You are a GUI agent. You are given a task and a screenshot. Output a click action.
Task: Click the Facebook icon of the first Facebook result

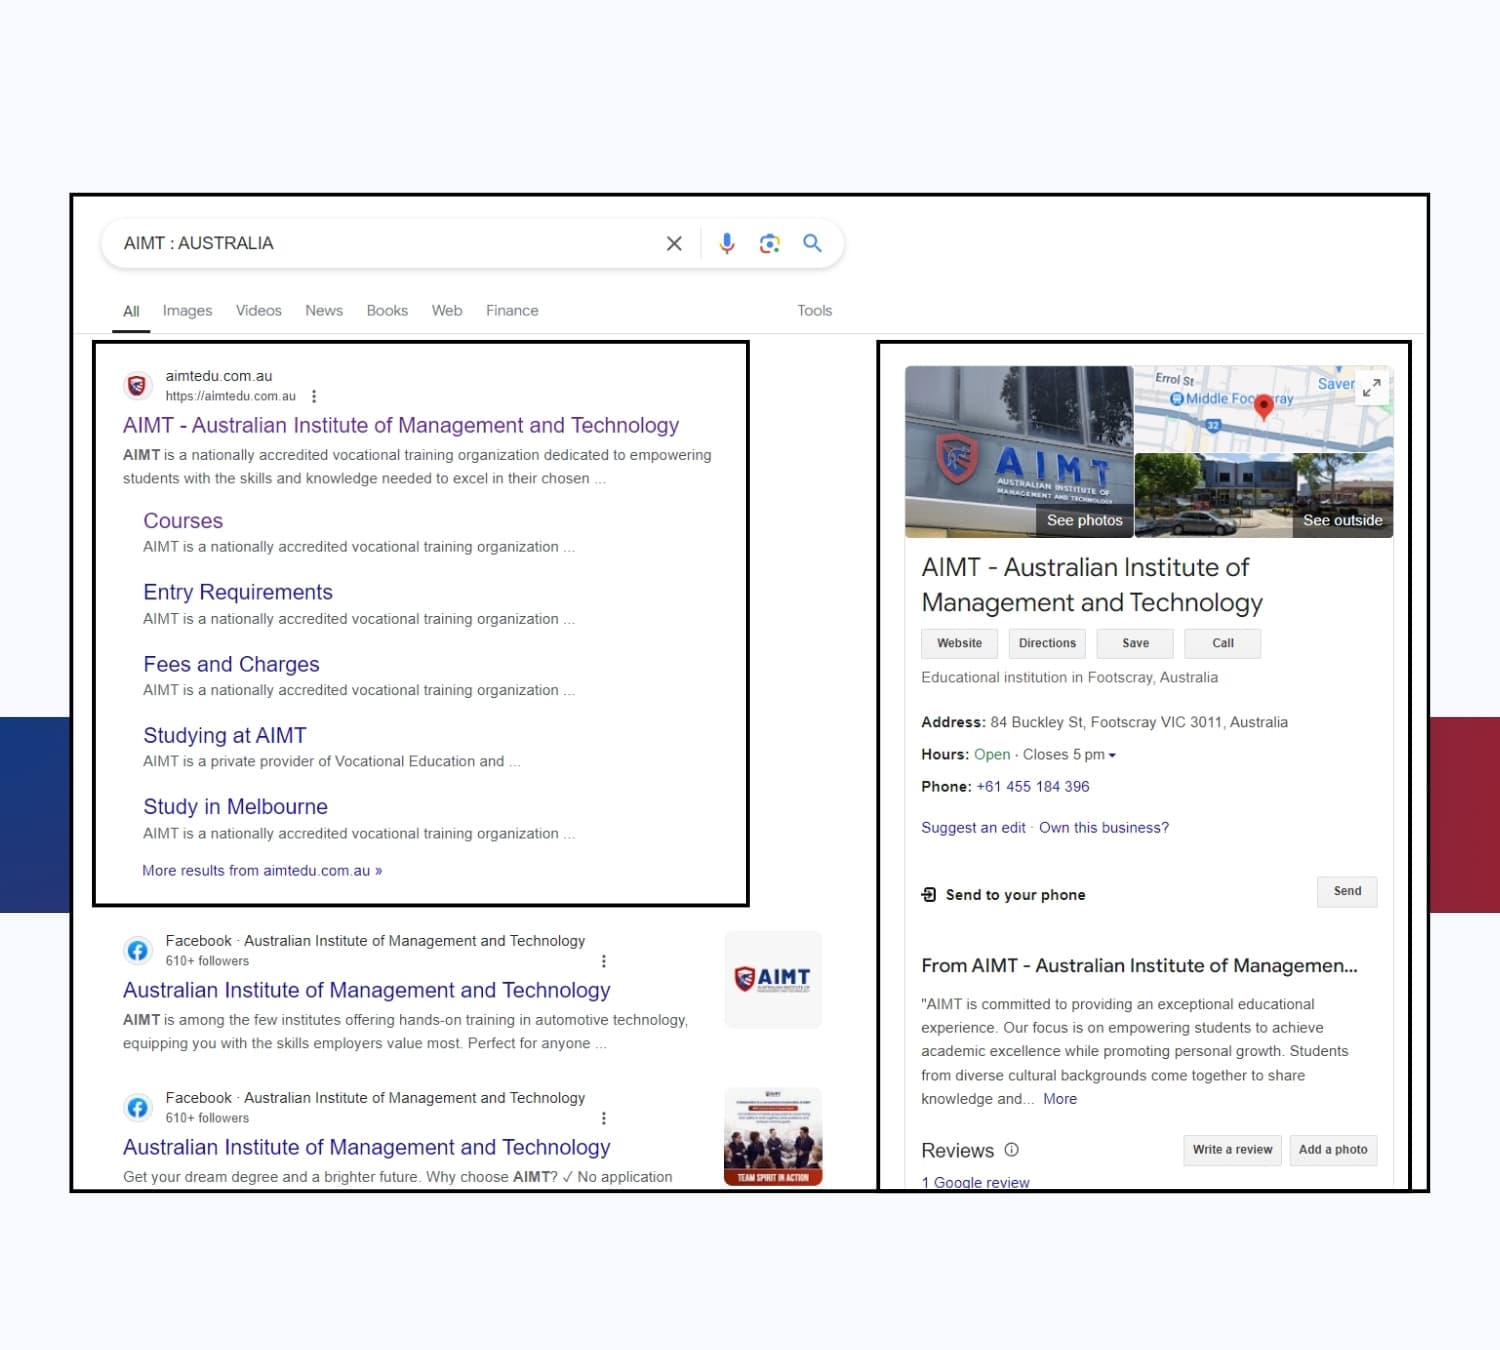137,950
